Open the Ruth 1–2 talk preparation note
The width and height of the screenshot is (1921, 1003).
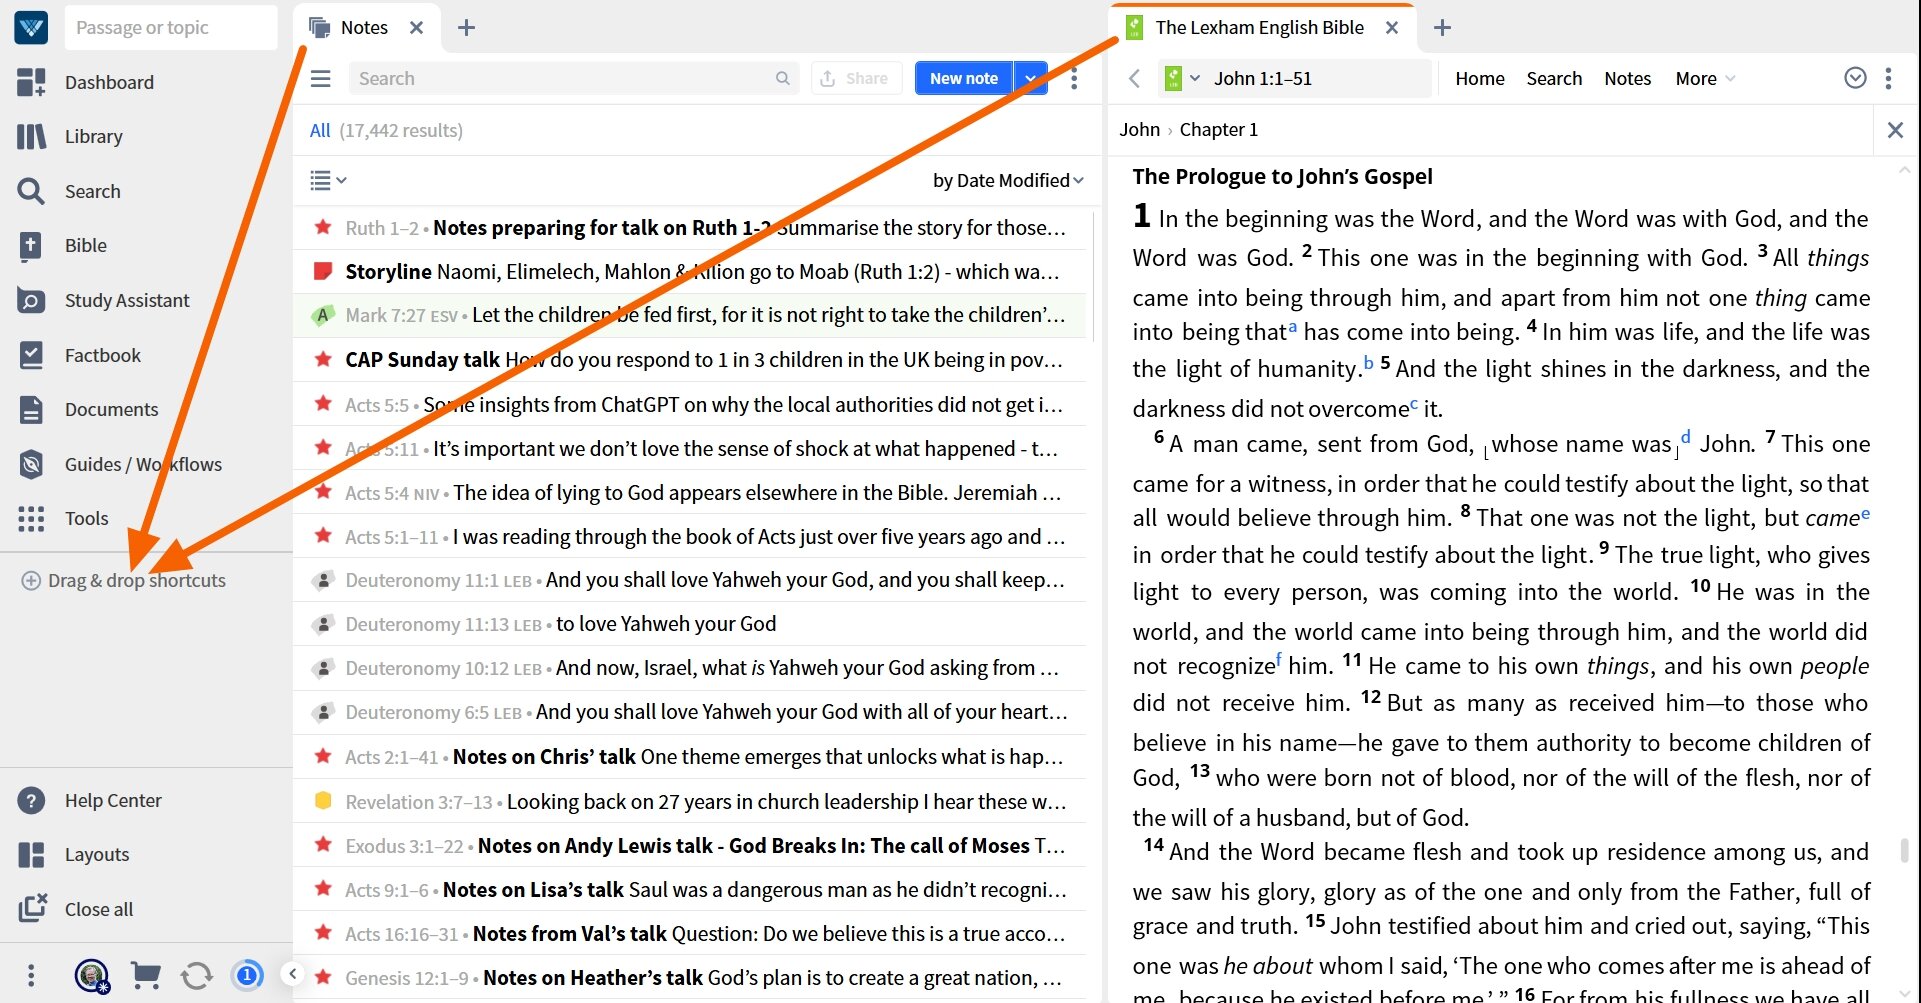click(x=690, y=227)
